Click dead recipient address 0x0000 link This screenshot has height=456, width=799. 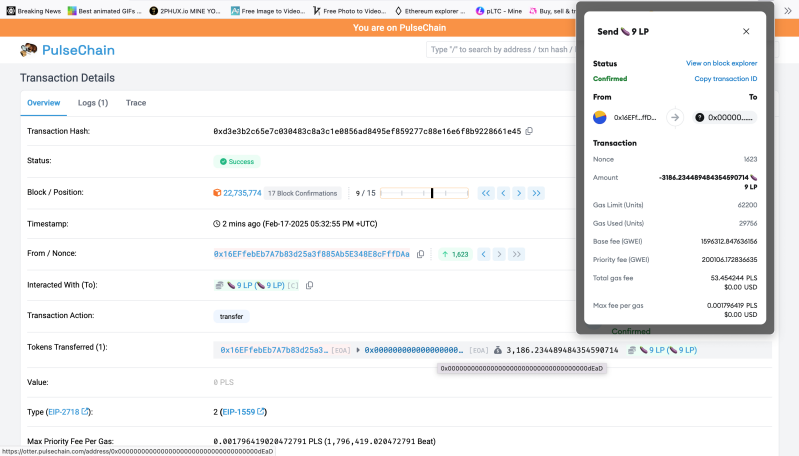414,350
